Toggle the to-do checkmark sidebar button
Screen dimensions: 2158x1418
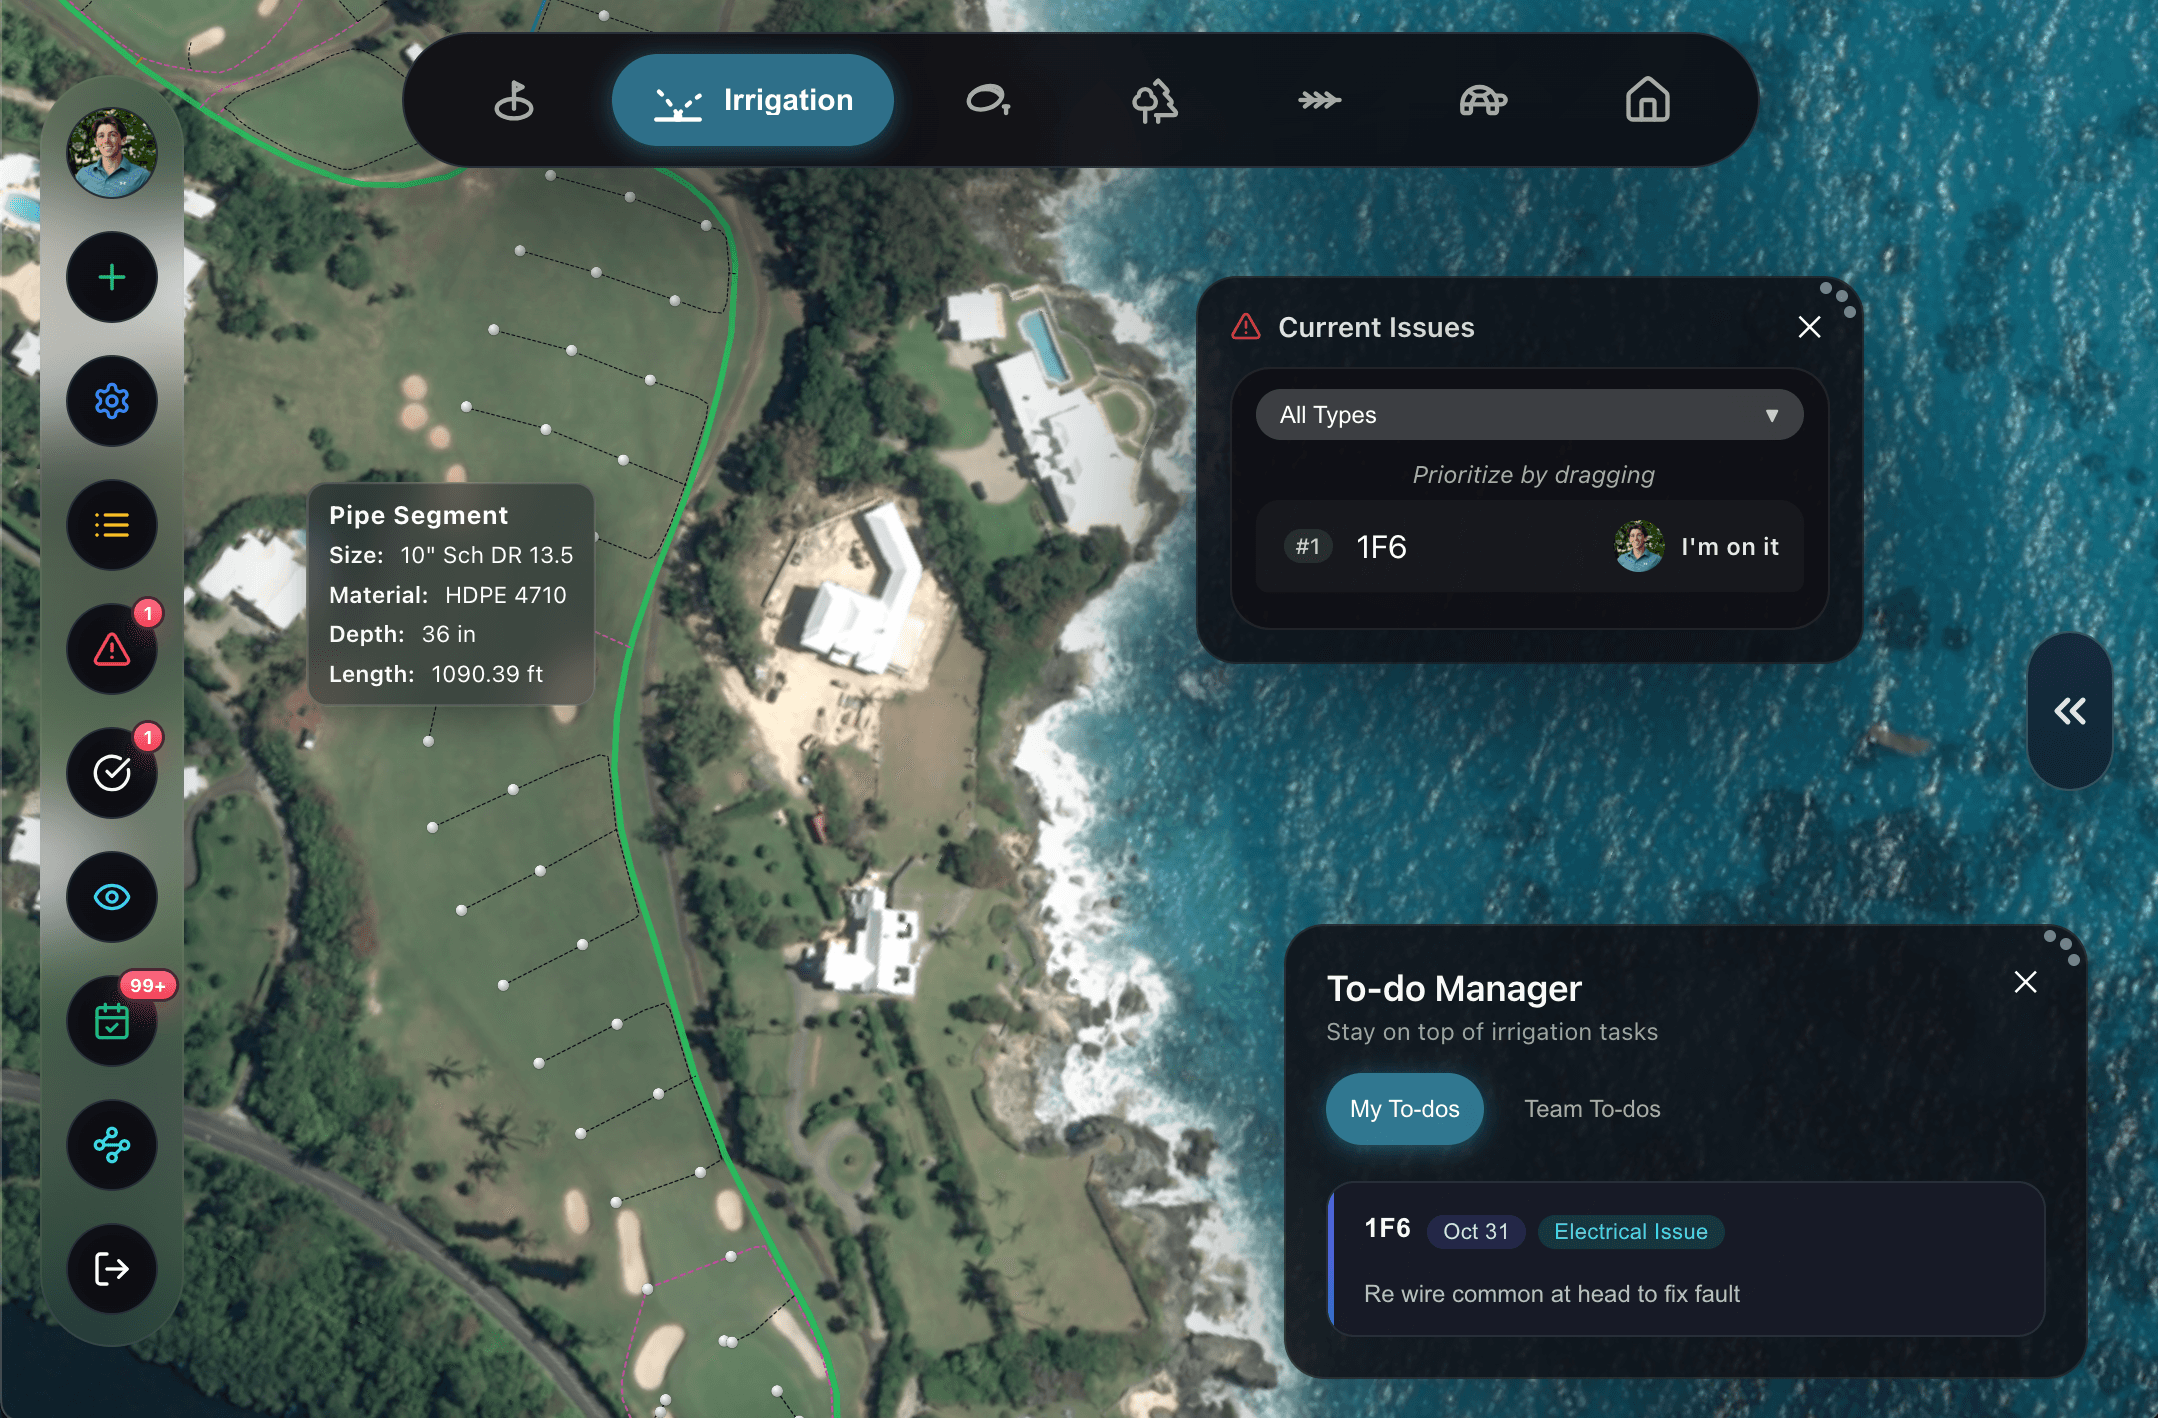[112, 773]
